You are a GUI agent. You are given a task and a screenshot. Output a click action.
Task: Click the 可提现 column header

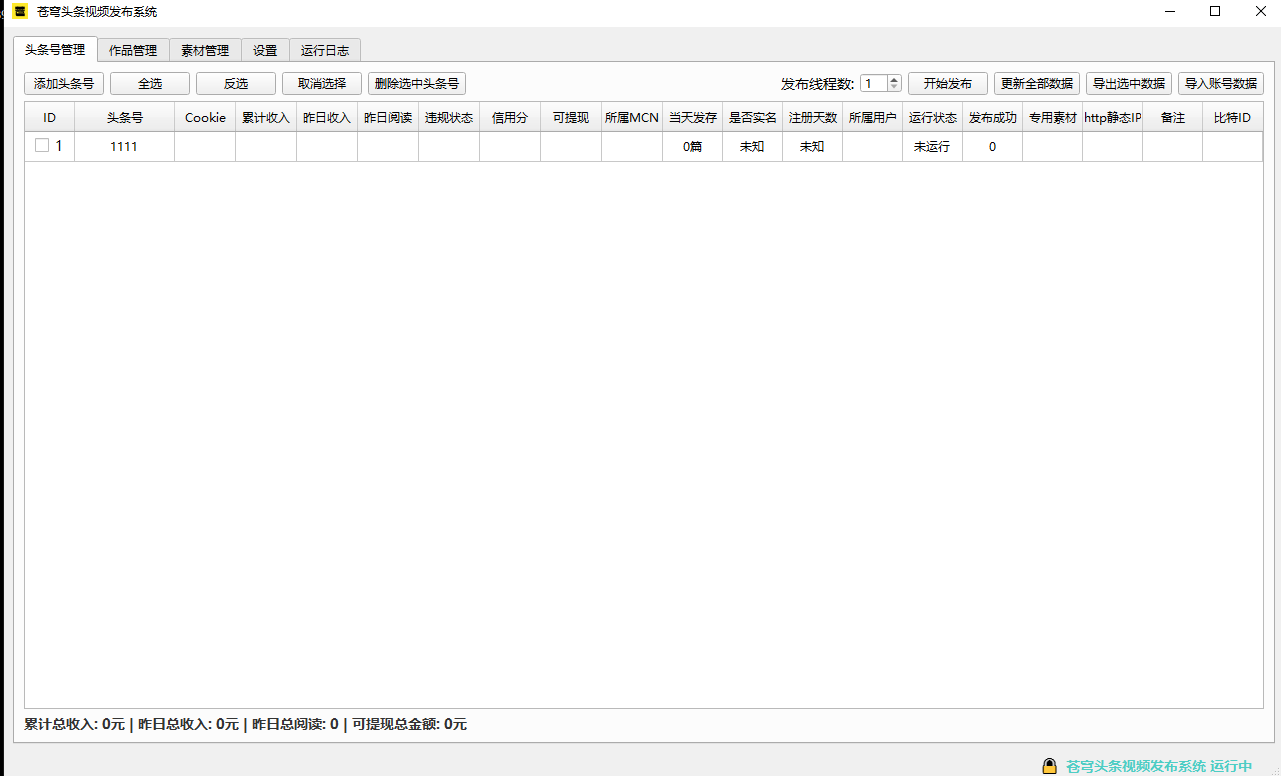point(571,117)
